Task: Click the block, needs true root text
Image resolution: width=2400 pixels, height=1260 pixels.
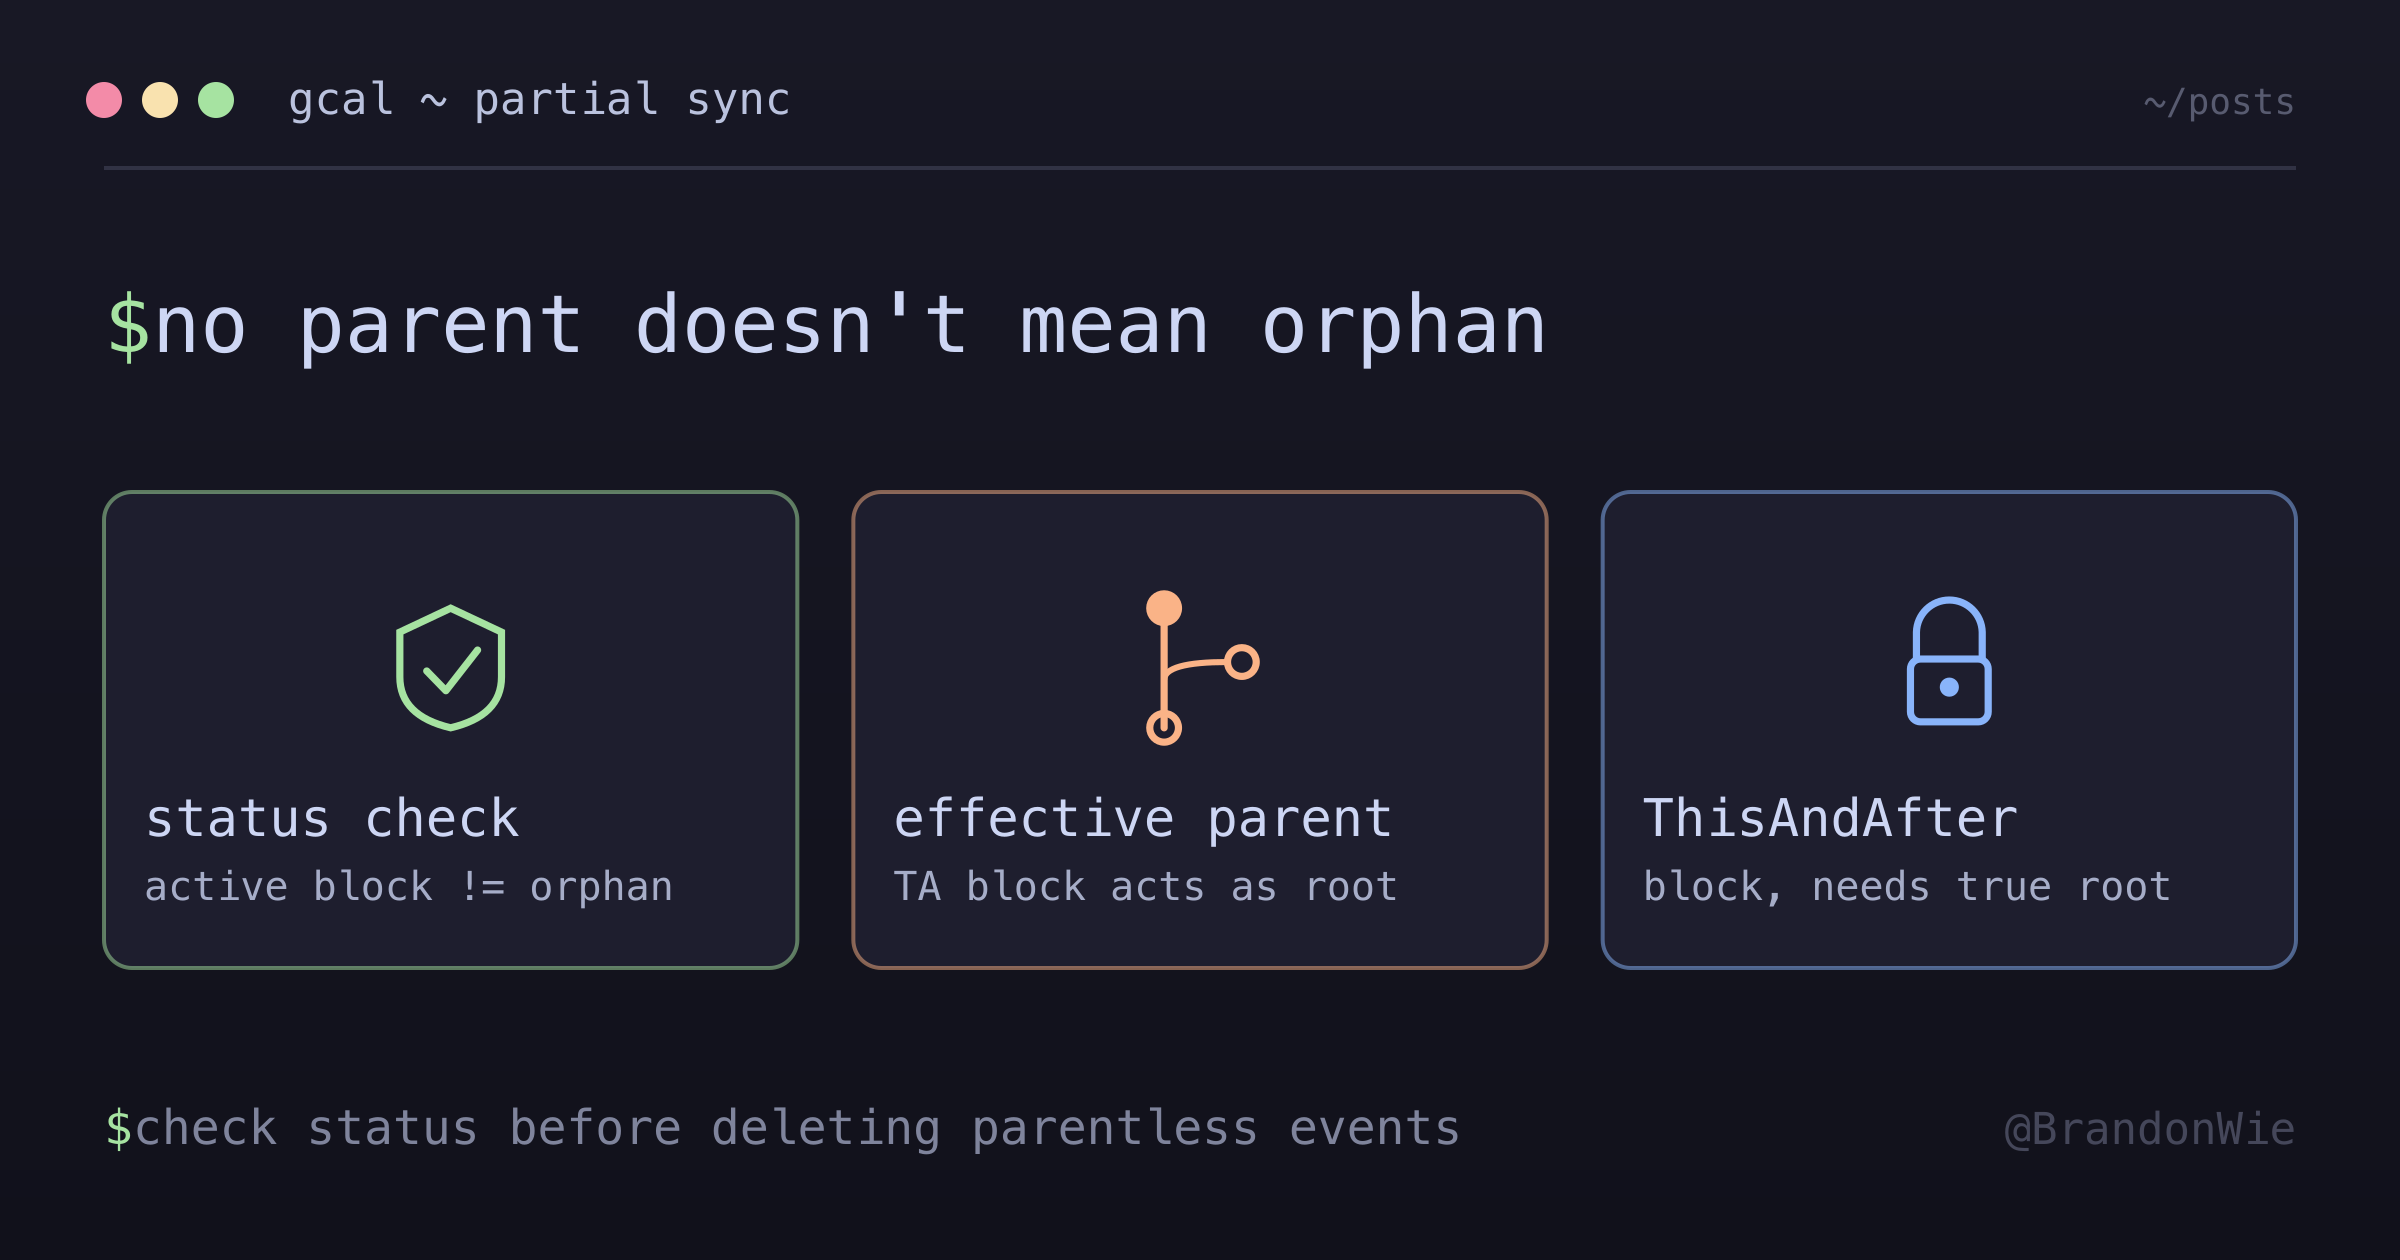Action: pyautogui.click(x=1907, y=887)
